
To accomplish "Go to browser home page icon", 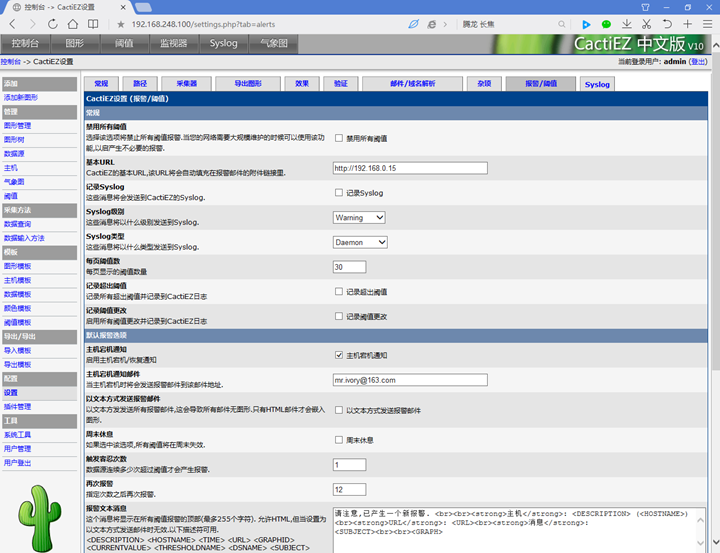I will [x=73, y=24].
